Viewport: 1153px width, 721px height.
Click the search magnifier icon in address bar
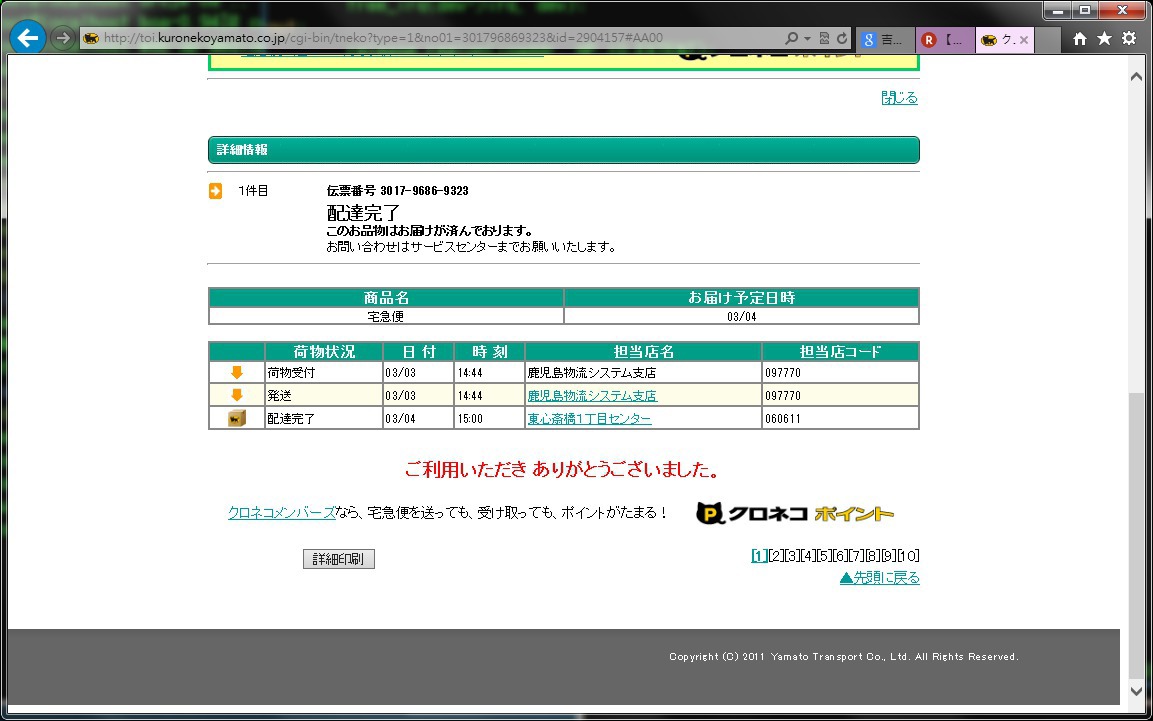tap(791, 39)
